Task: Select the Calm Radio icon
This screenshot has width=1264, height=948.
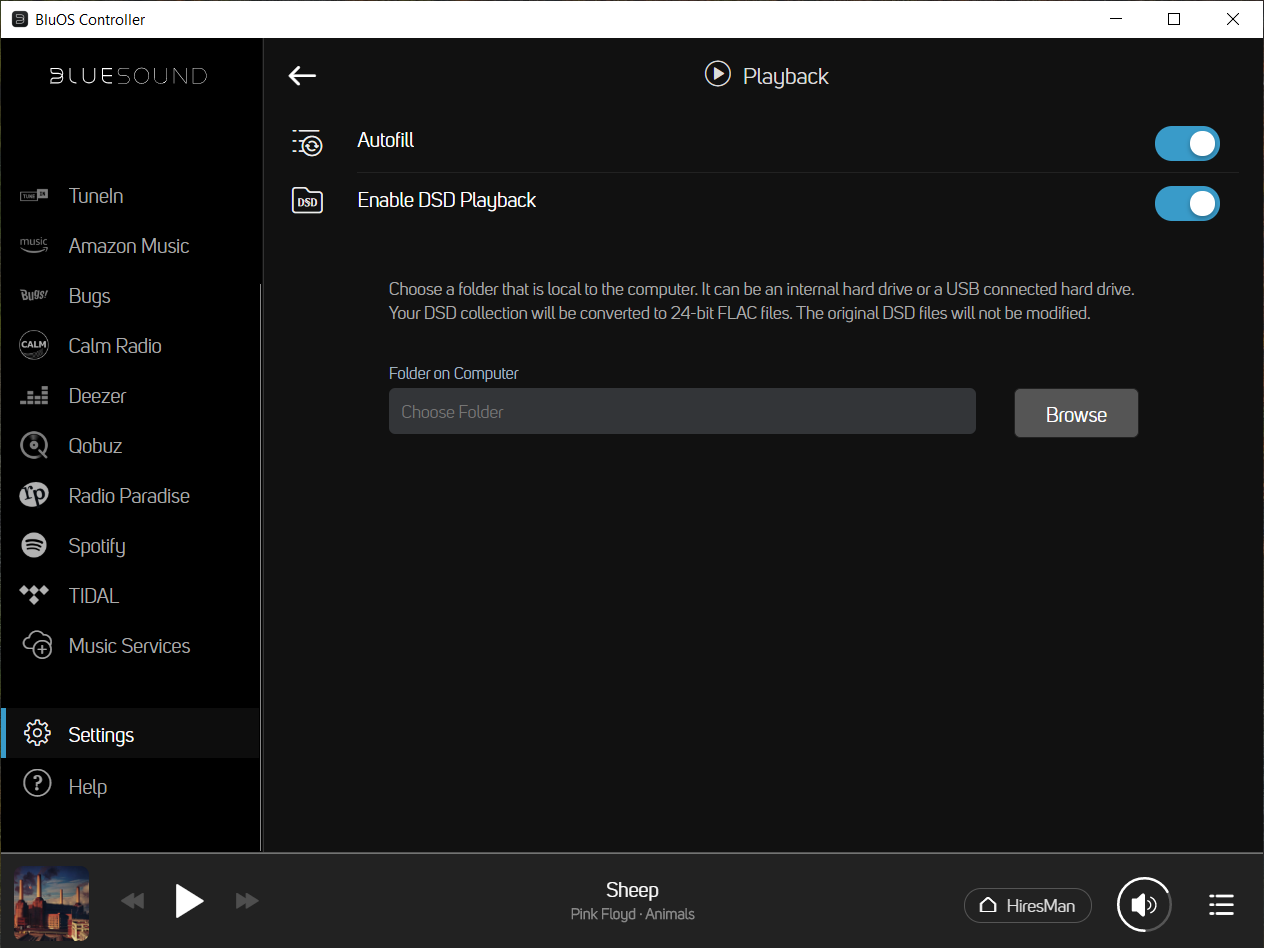Action: click(34, 346)
